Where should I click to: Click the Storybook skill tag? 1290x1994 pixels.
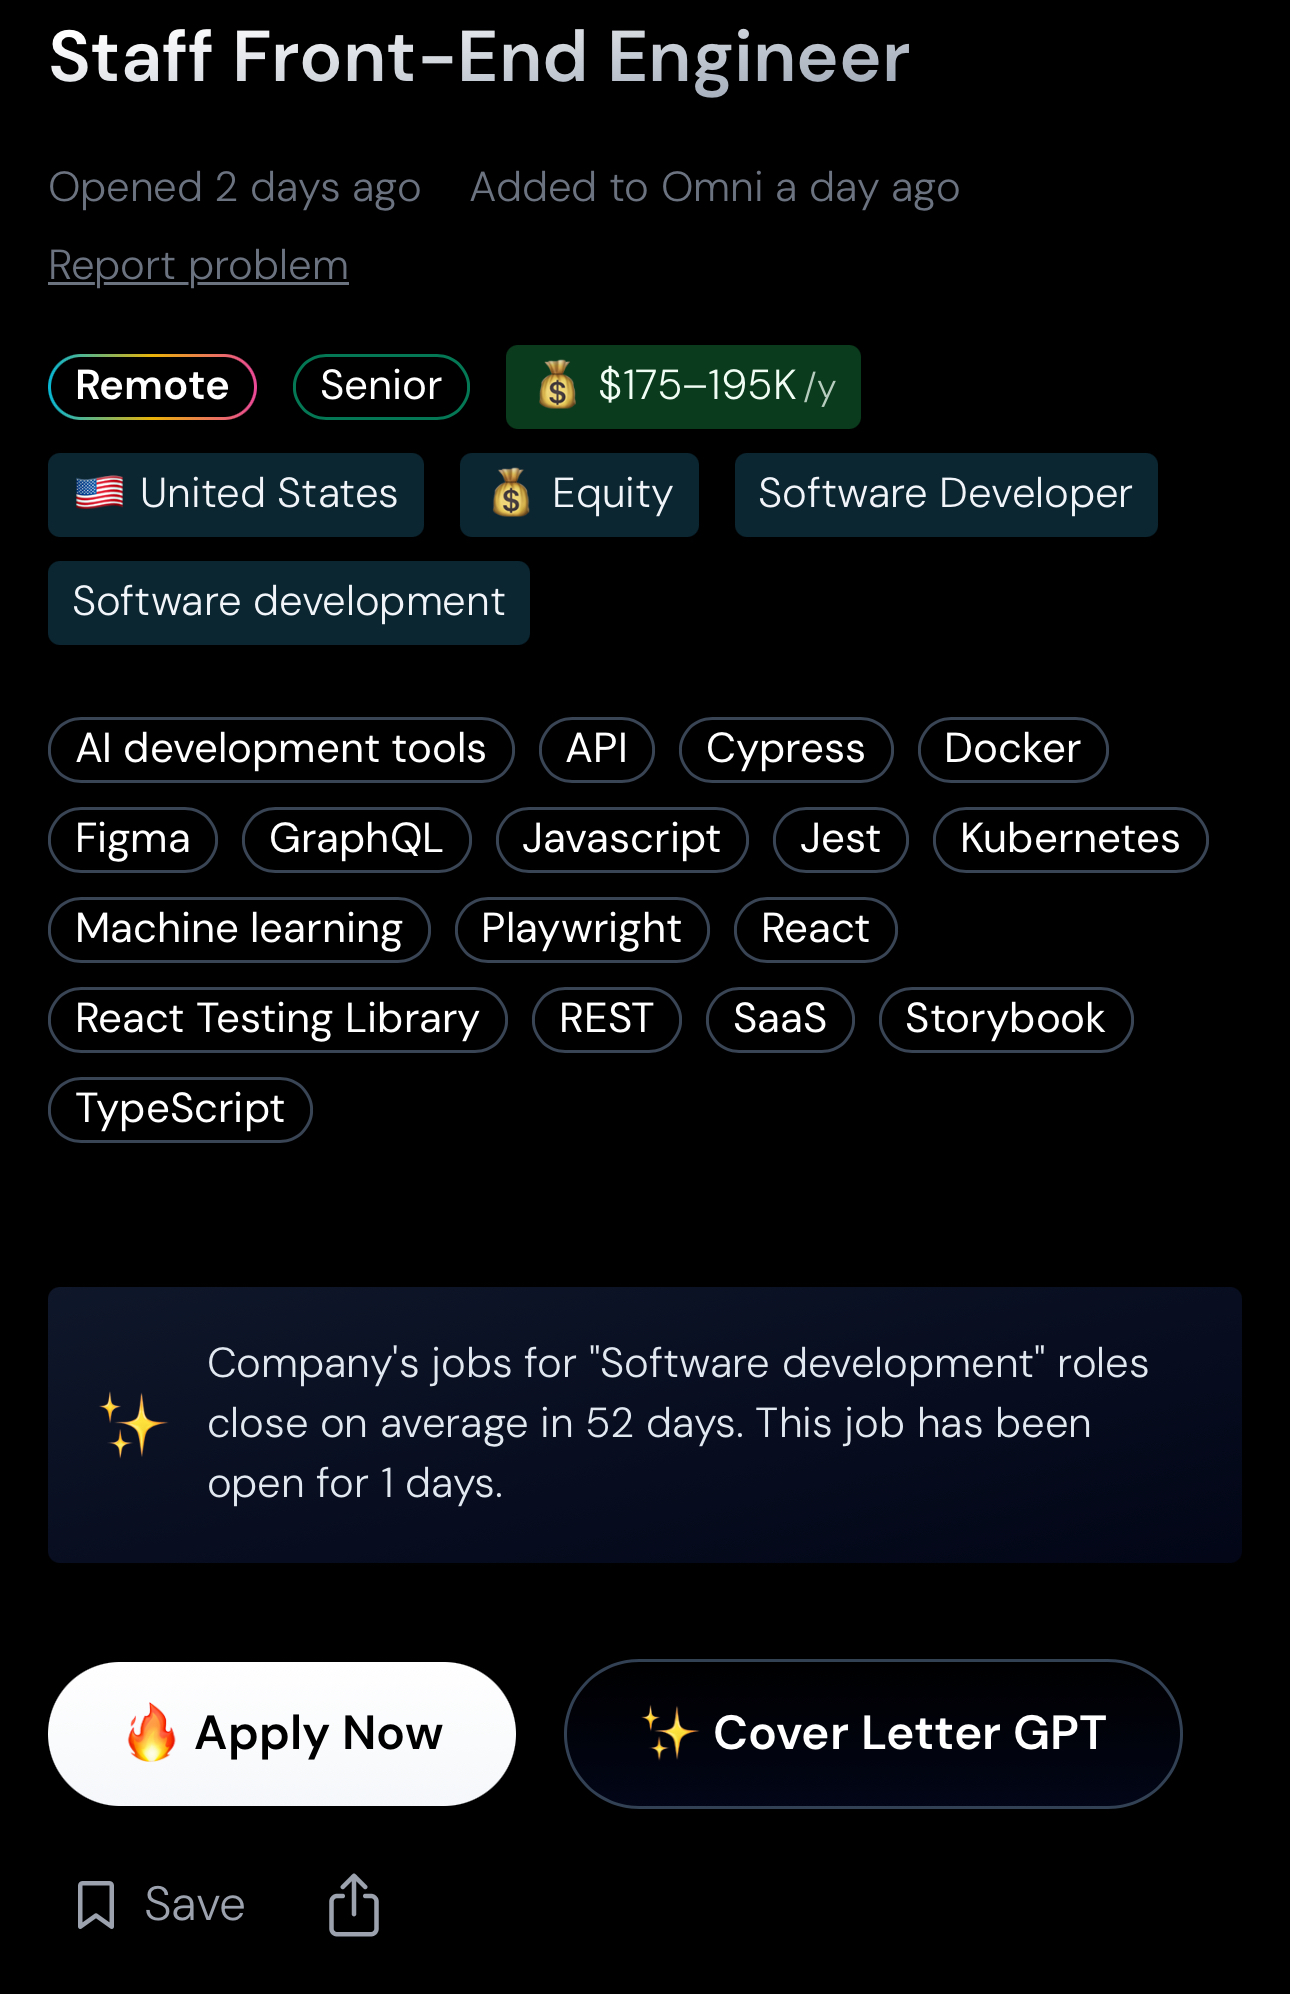[x=1005, y=1019]
